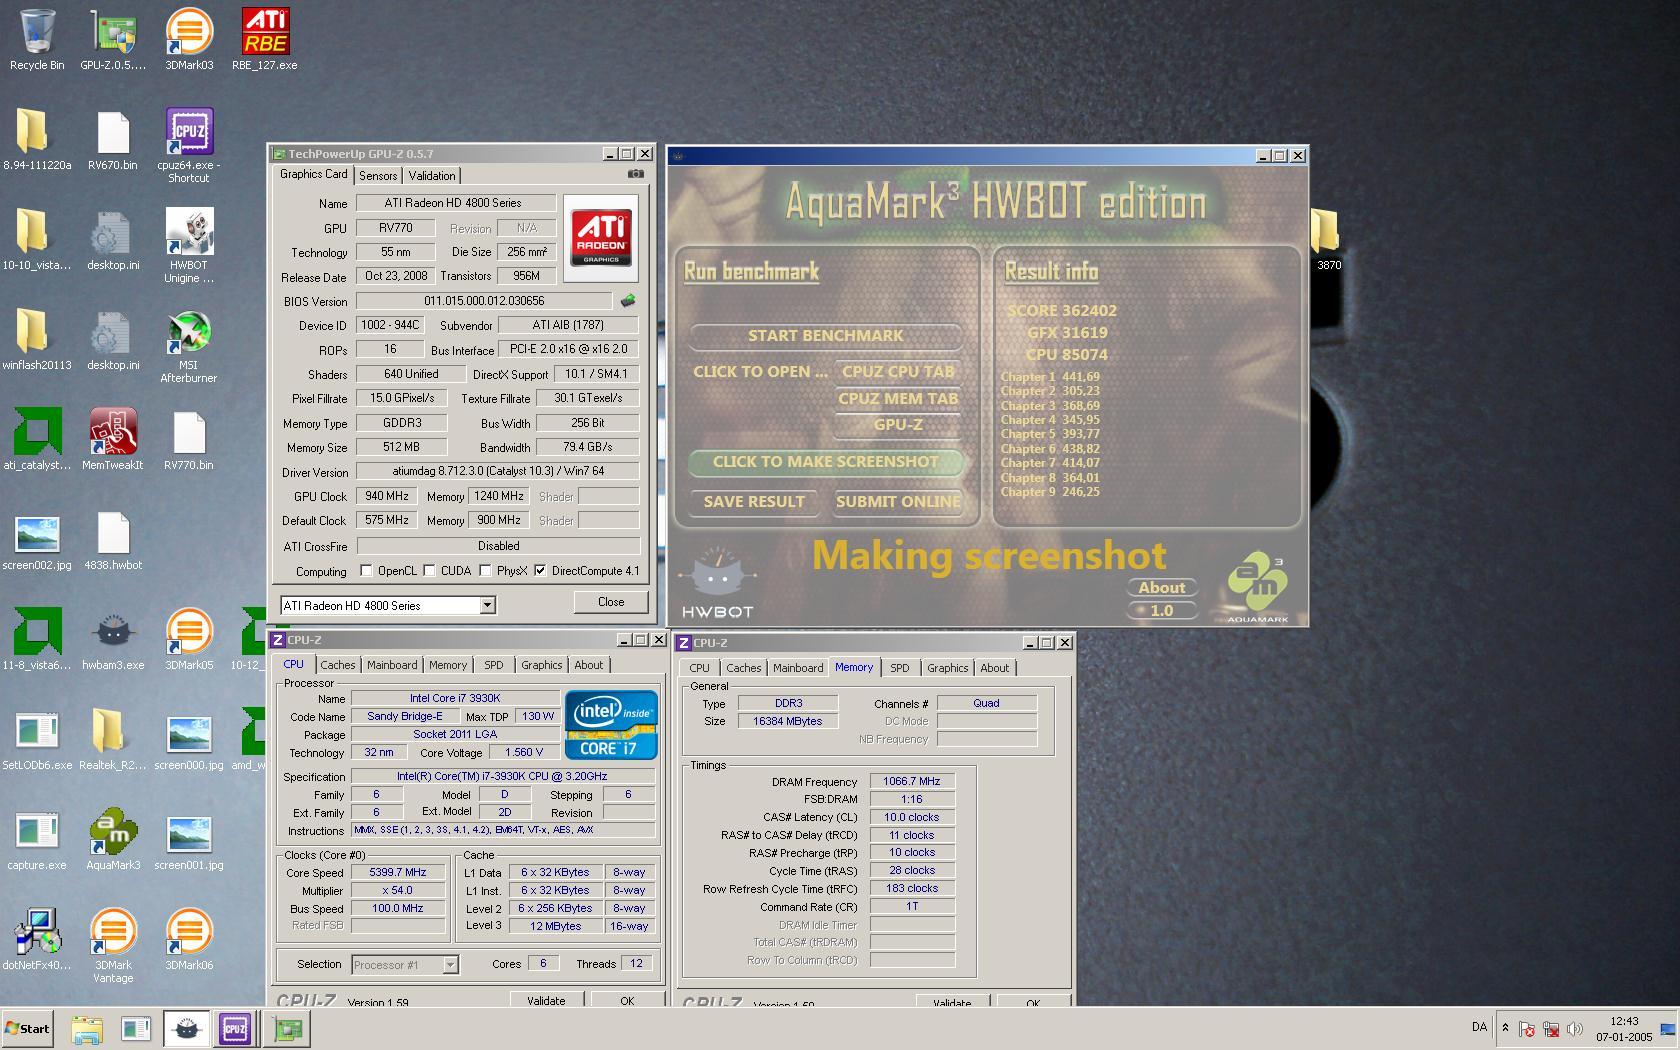Click the Start button on taskbar

[28, 1028]
